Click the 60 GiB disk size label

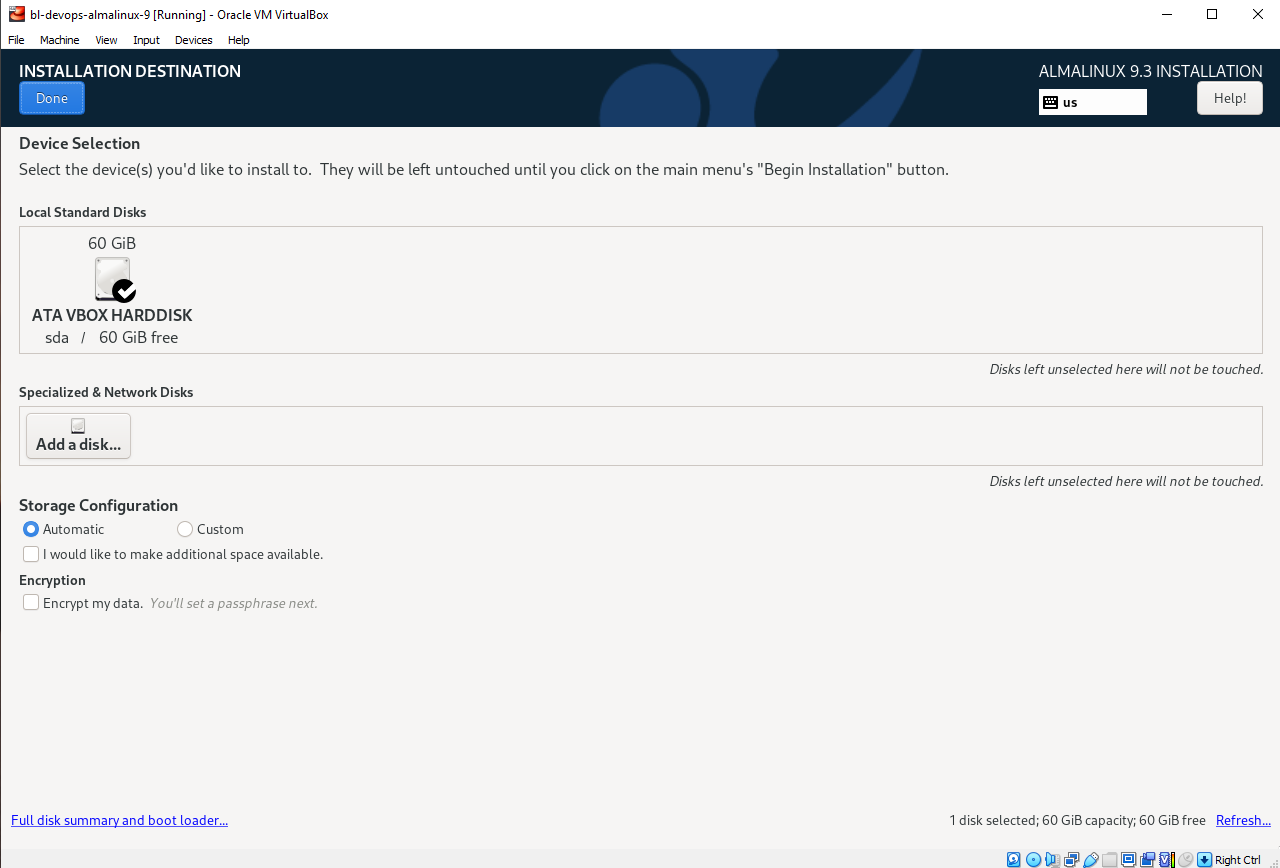(112, 243)
